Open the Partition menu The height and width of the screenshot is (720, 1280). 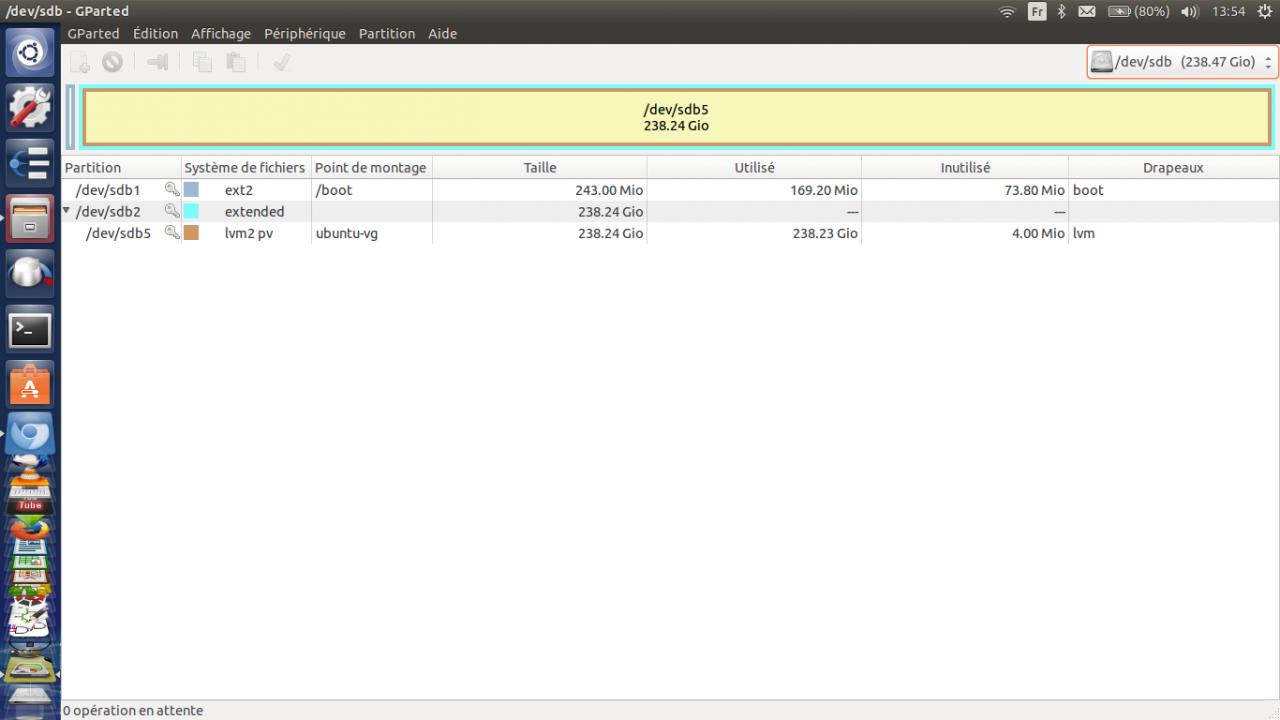[387, 33]
